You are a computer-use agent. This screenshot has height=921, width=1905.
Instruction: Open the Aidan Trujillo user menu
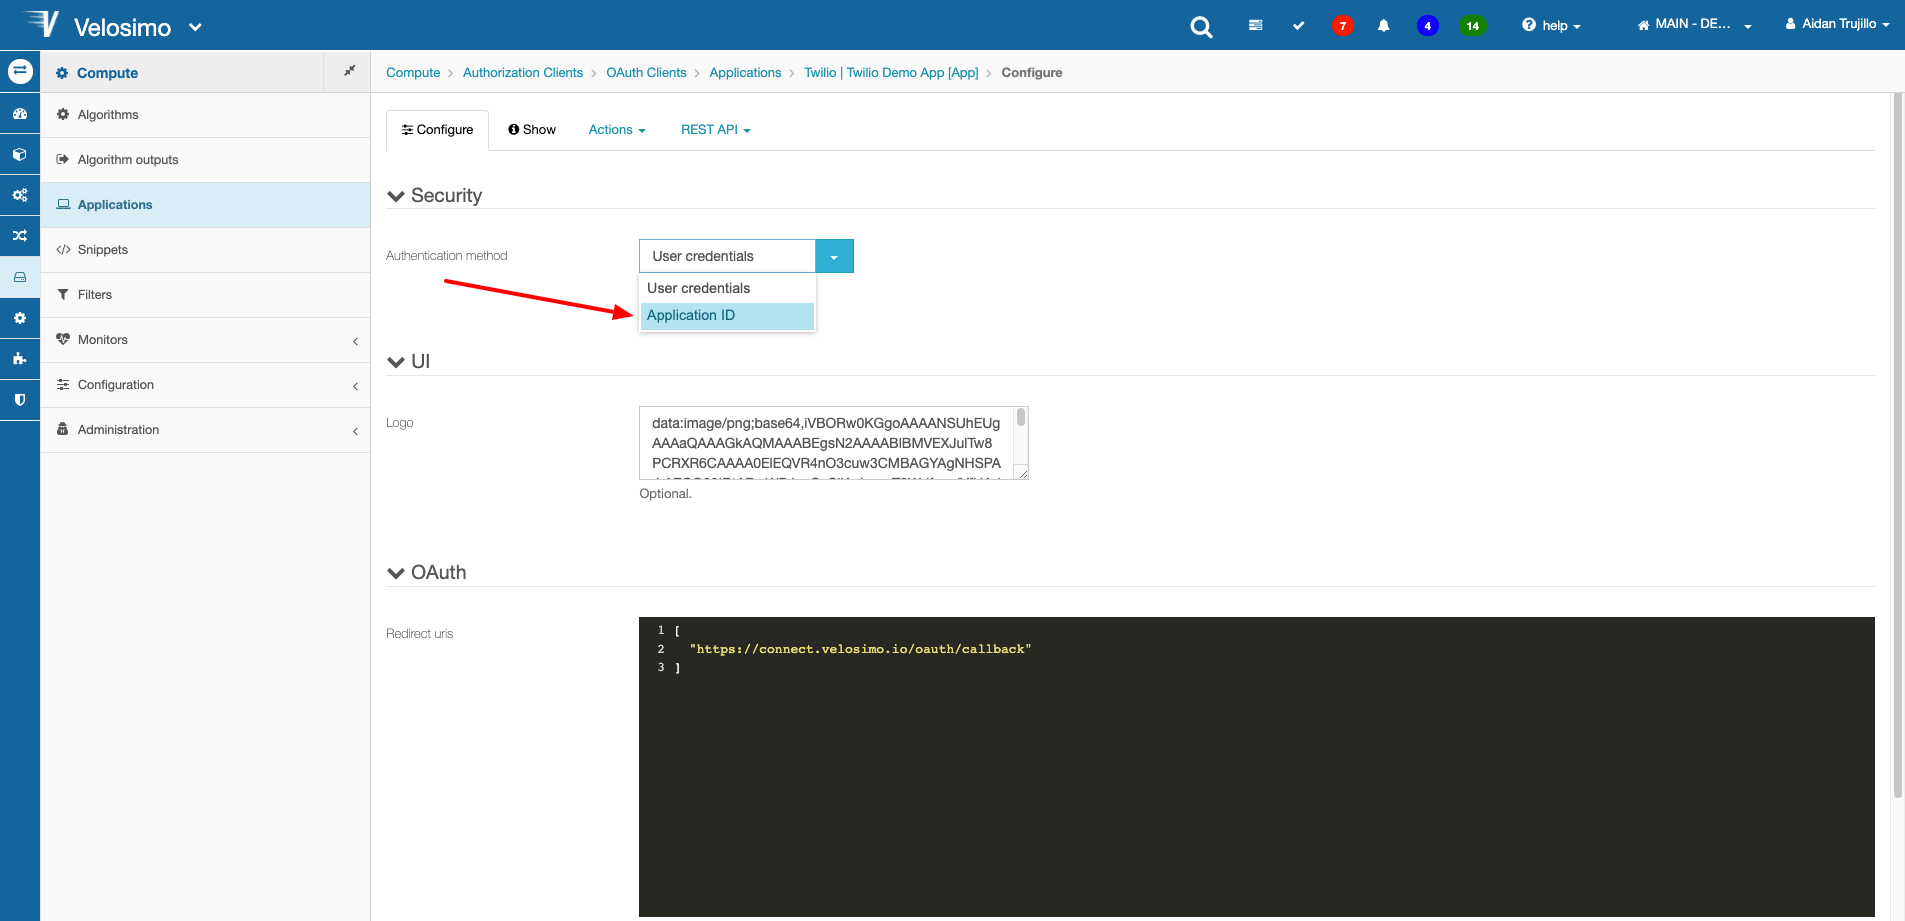tap(1837, 24)
